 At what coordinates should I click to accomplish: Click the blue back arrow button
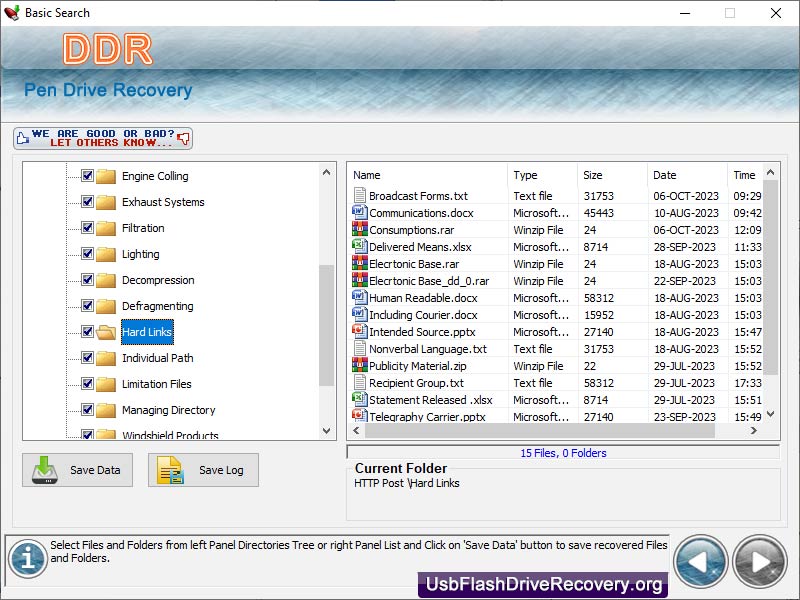(701, 562)
